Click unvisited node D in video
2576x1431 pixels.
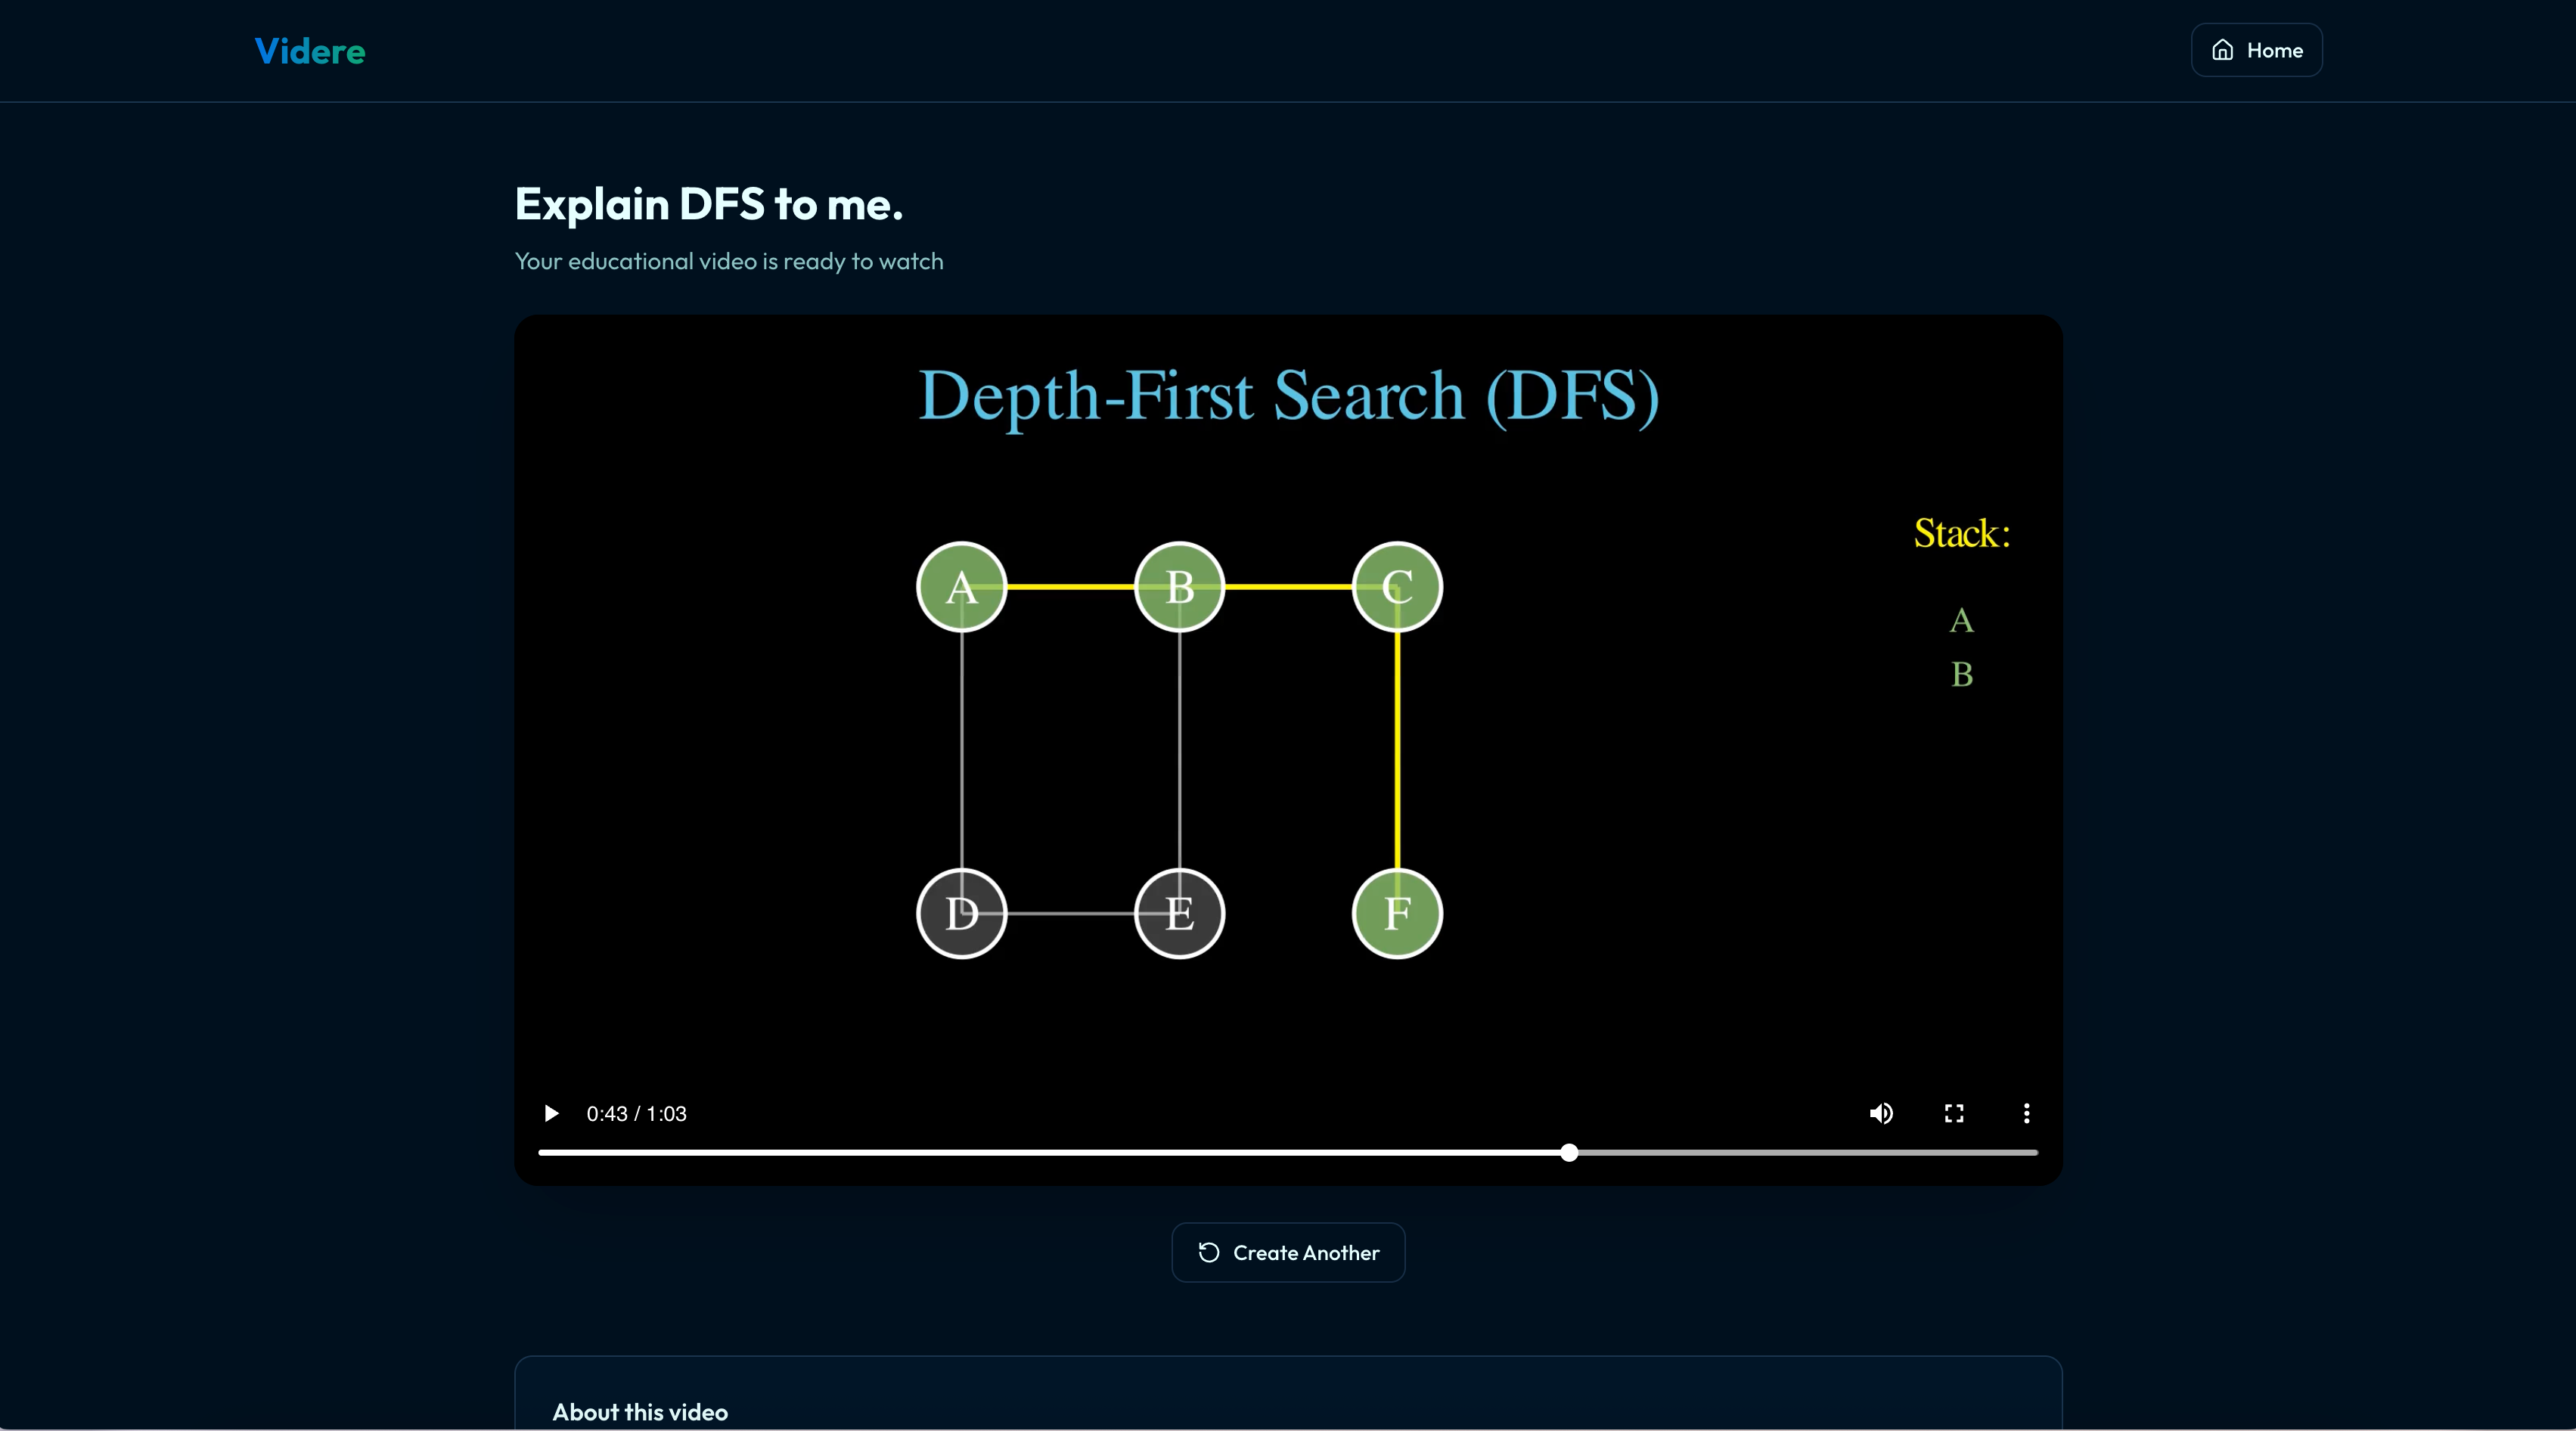pos(961,913)
